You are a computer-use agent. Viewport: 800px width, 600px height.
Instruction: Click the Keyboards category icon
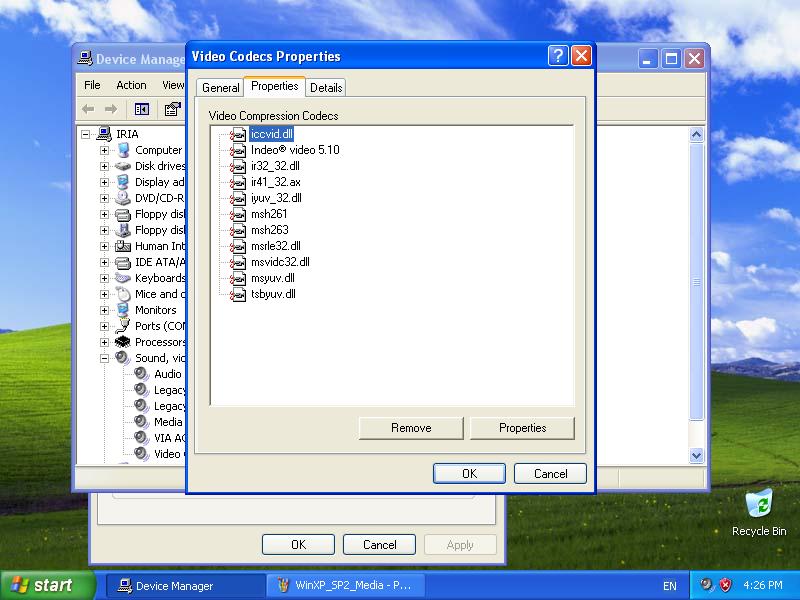point(123,278)
